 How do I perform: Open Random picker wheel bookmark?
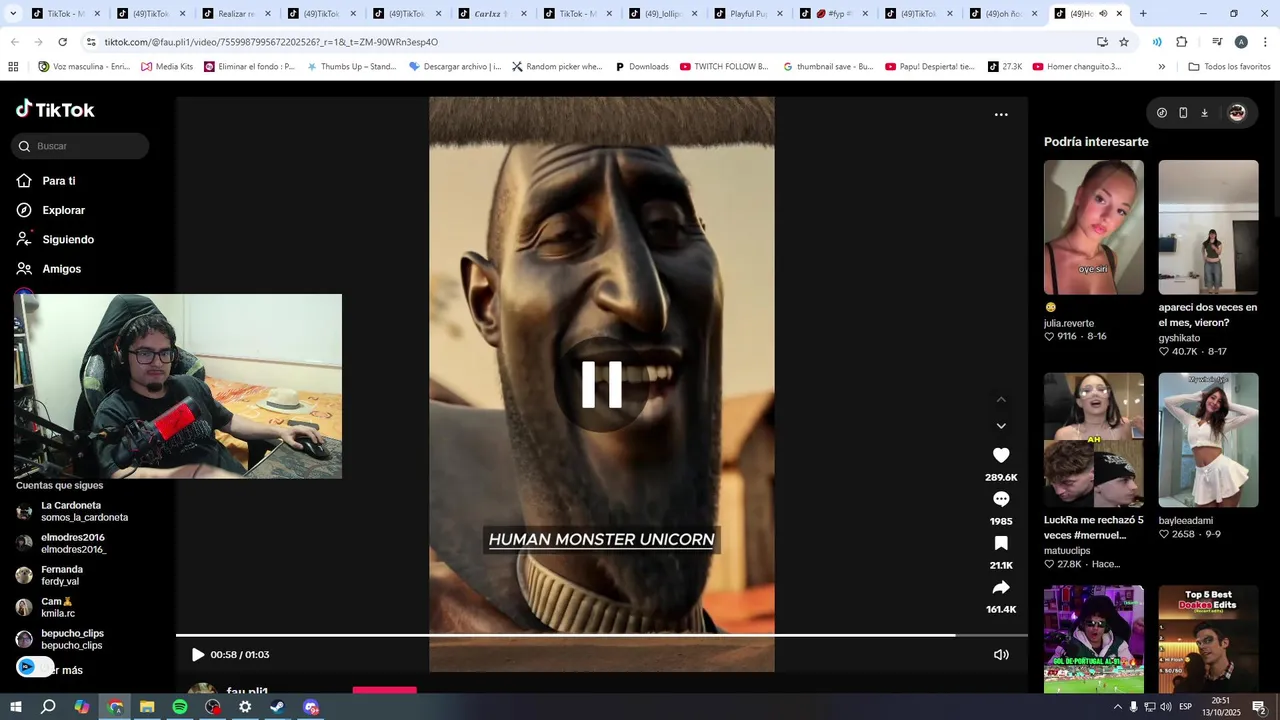coord(557,66)
